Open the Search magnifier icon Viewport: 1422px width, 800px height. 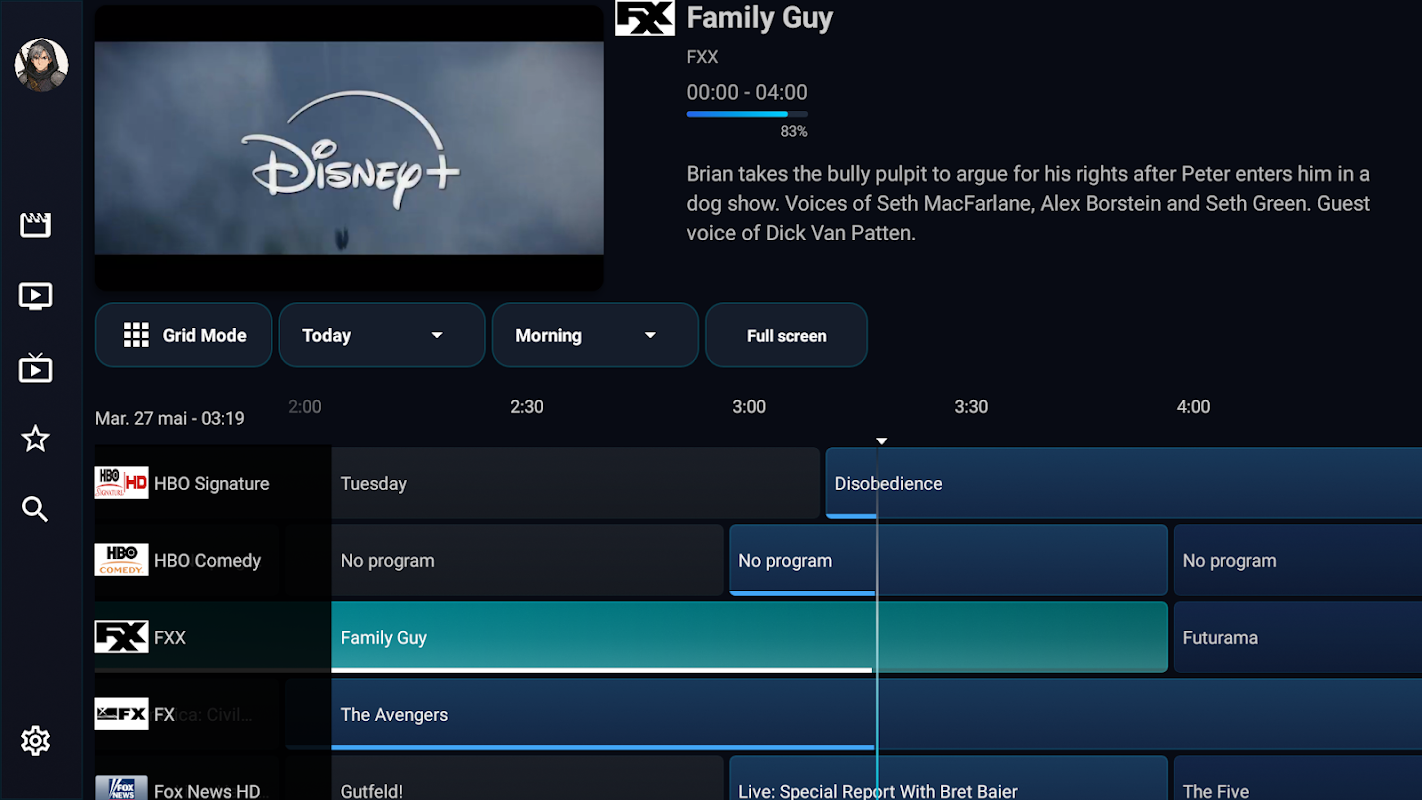click(x=35, y=510)
